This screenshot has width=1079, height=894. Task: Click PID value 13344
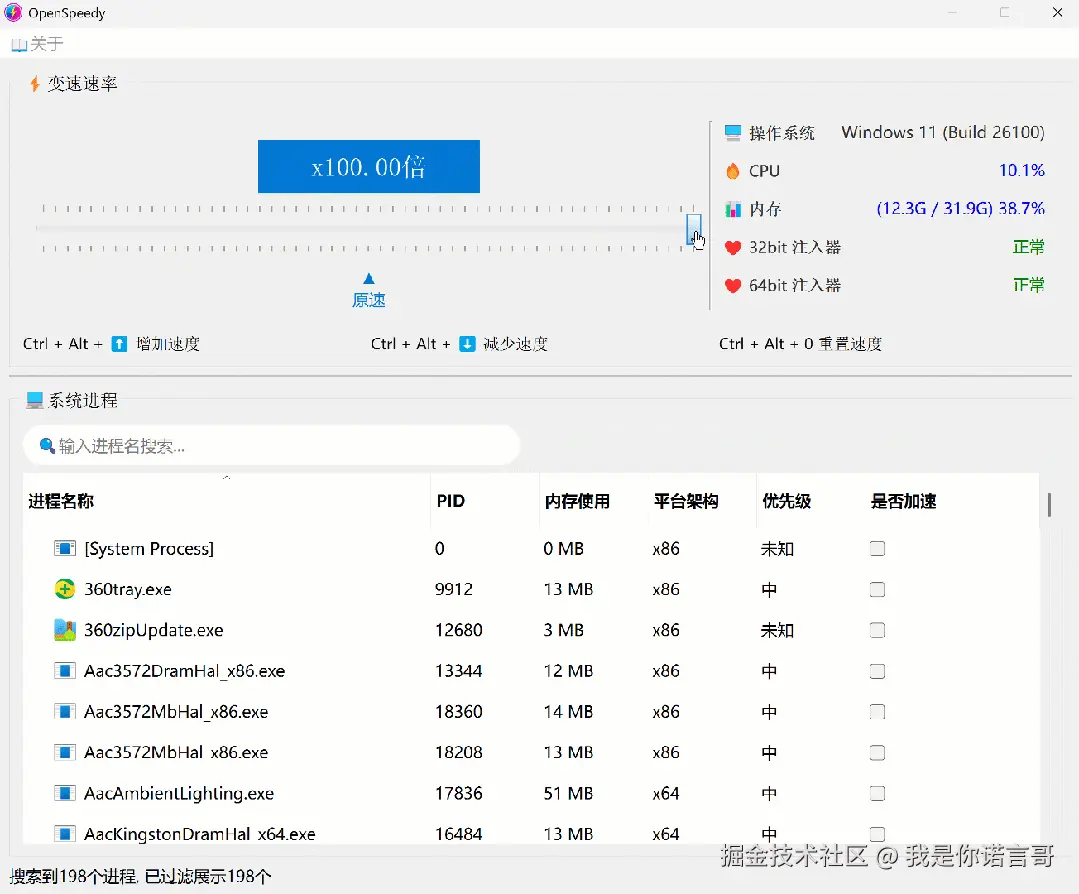[458, 671]
